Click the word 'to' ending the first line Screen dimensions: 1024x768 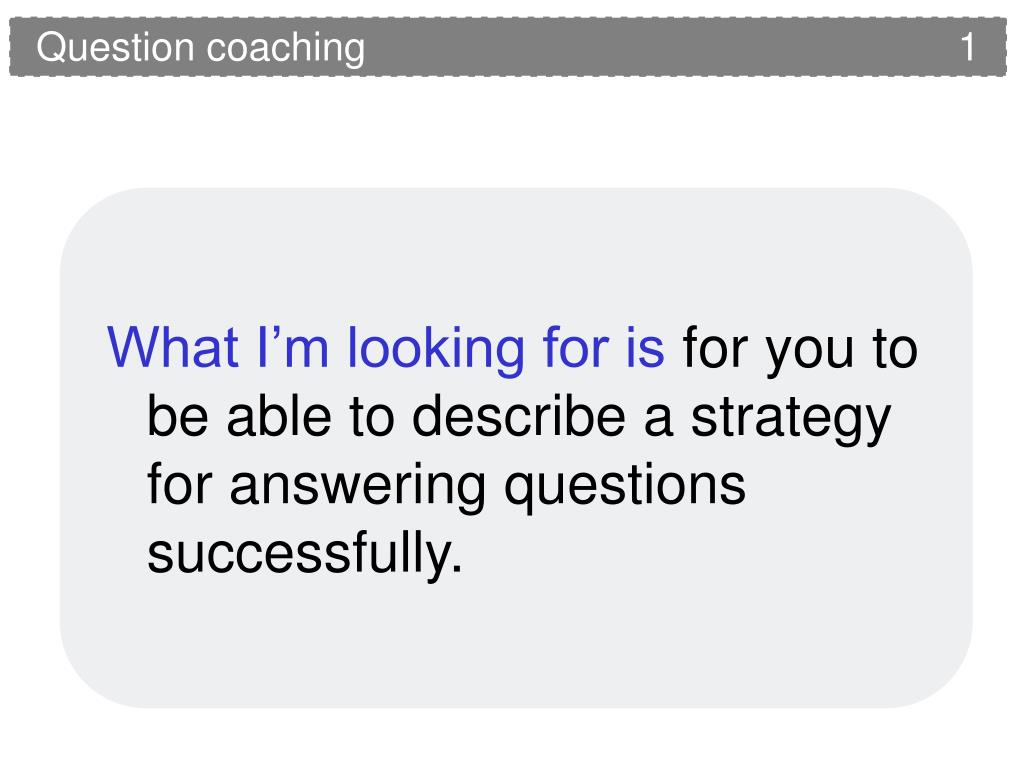point(895,349)
